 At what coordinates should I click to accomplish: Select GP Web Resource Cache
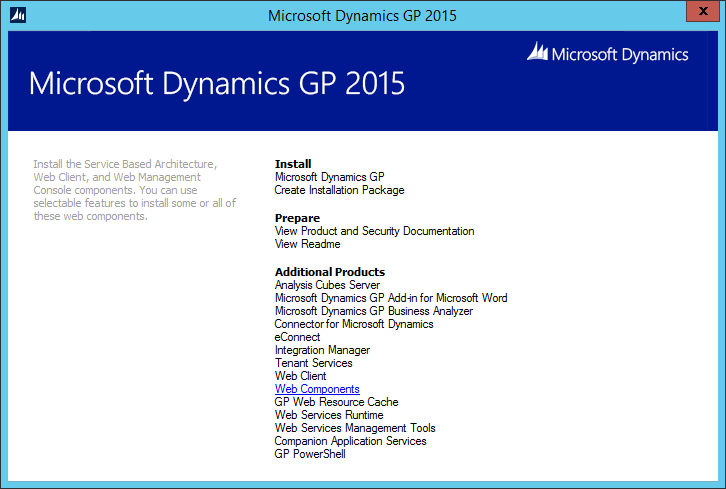coord(335,402)
